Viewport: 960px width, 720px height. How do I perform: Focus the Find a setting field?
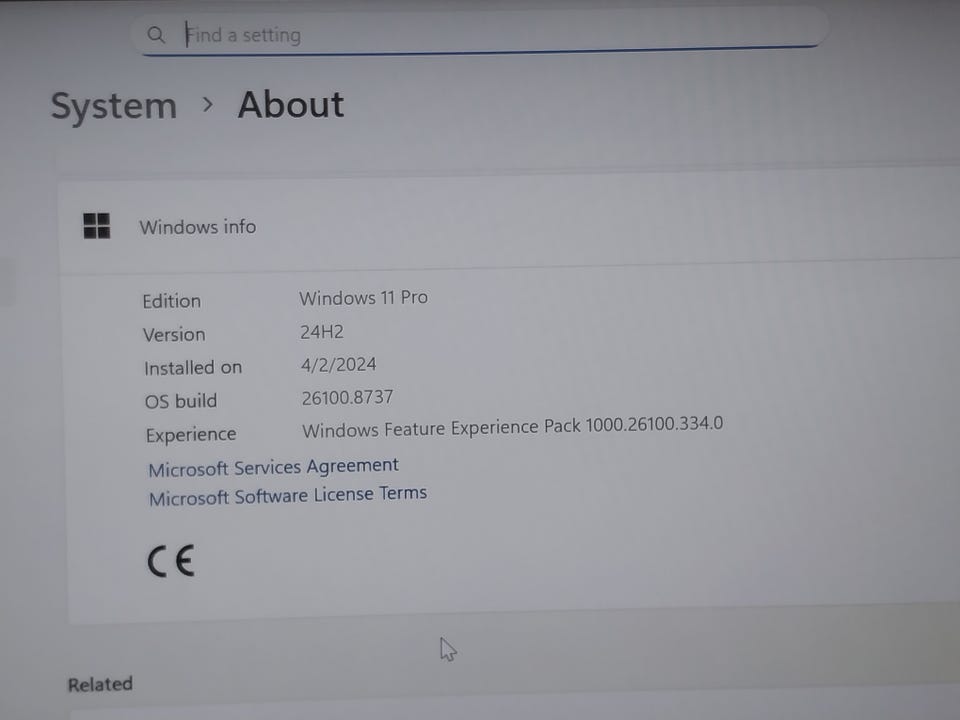[x=481, y=32]
